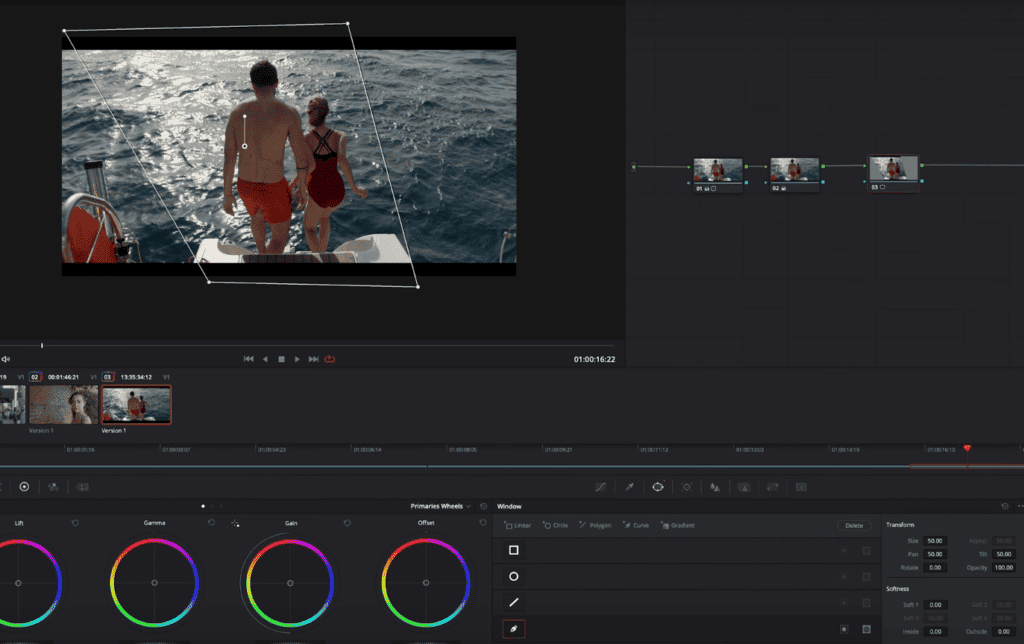Viewport: 1024px width, 644px height.
Task: Play the clip in reverse
Action: coord(265,359)
